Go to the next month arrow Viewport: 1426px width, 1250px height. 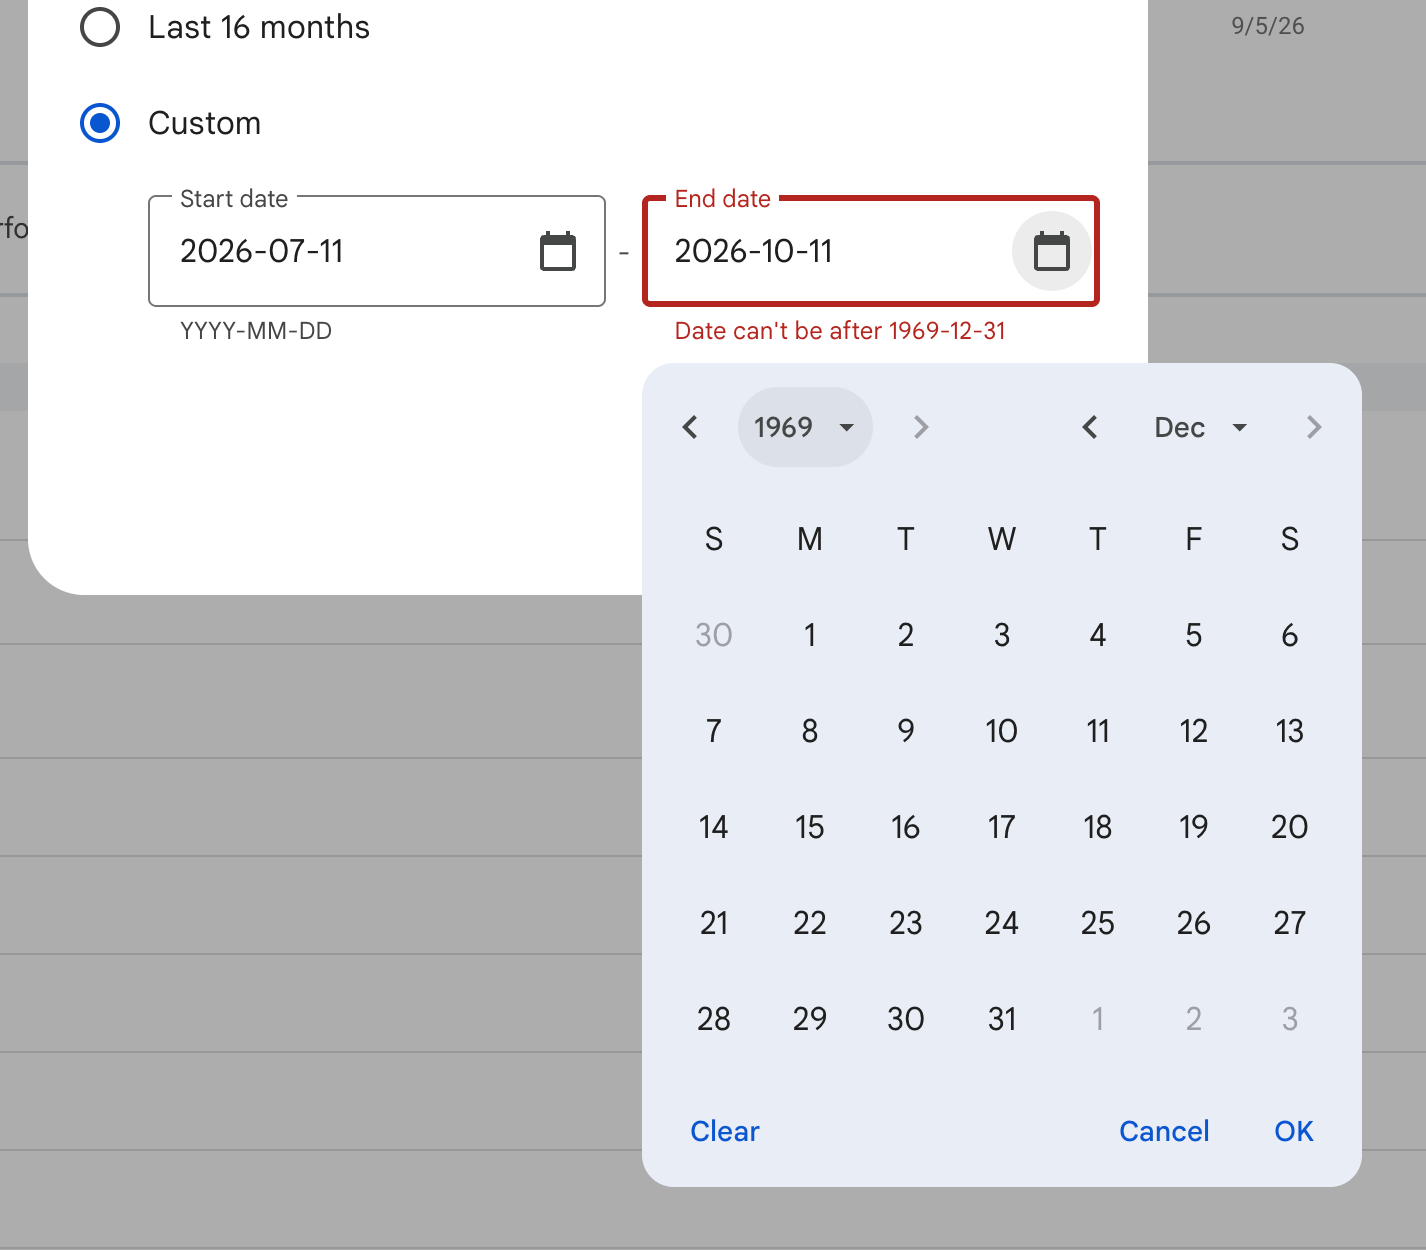(1314, 427)
